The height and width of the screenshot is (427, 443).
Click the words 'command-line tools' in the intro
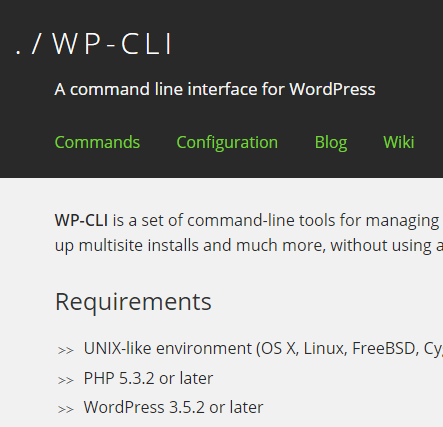tap(261, 221)
